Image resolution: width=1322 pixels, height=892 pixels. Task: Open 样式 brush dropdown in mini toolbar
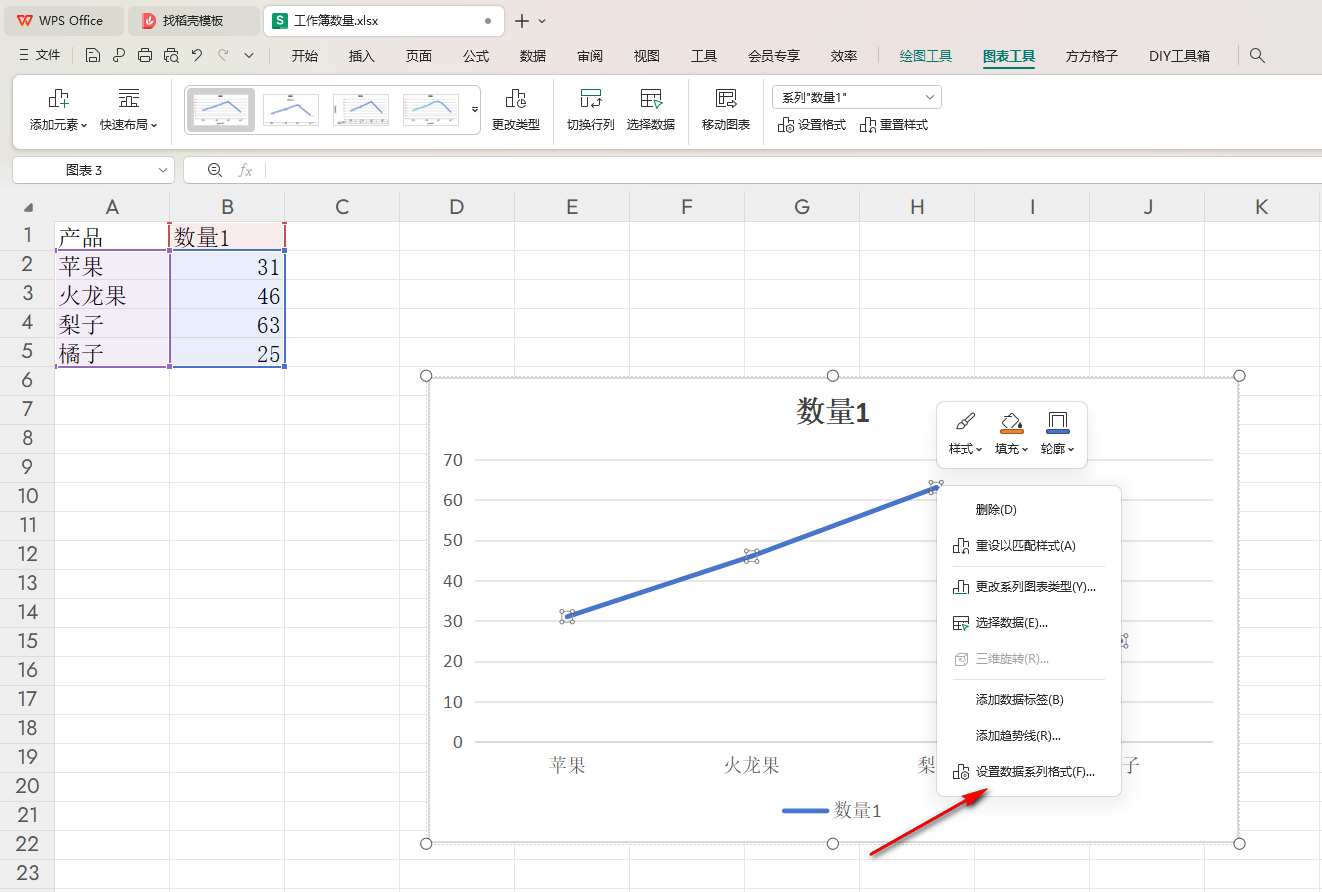(x=965, y=432)
